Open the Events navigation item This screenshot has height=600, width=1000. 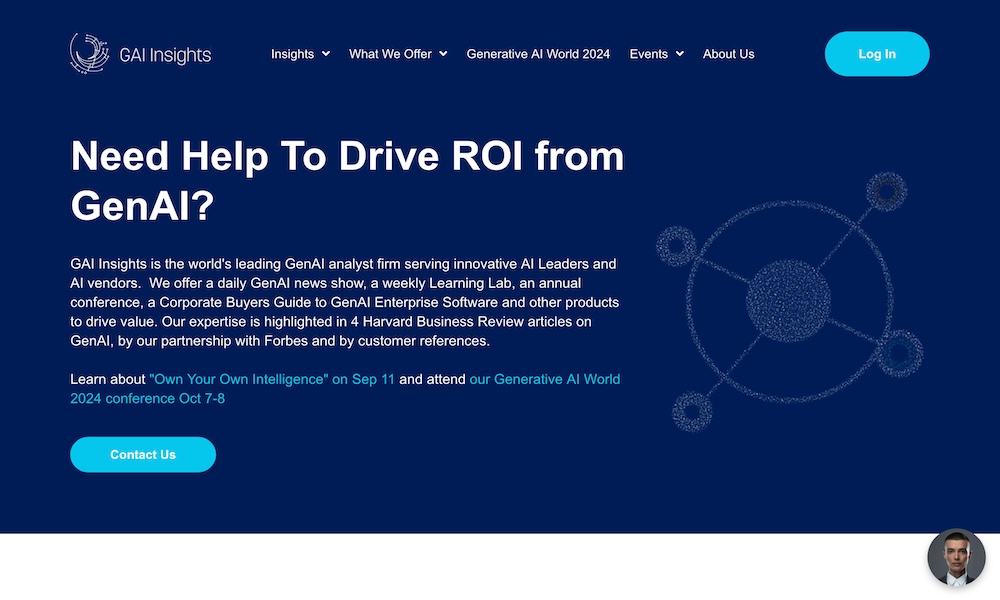click(x=648, y=54)
